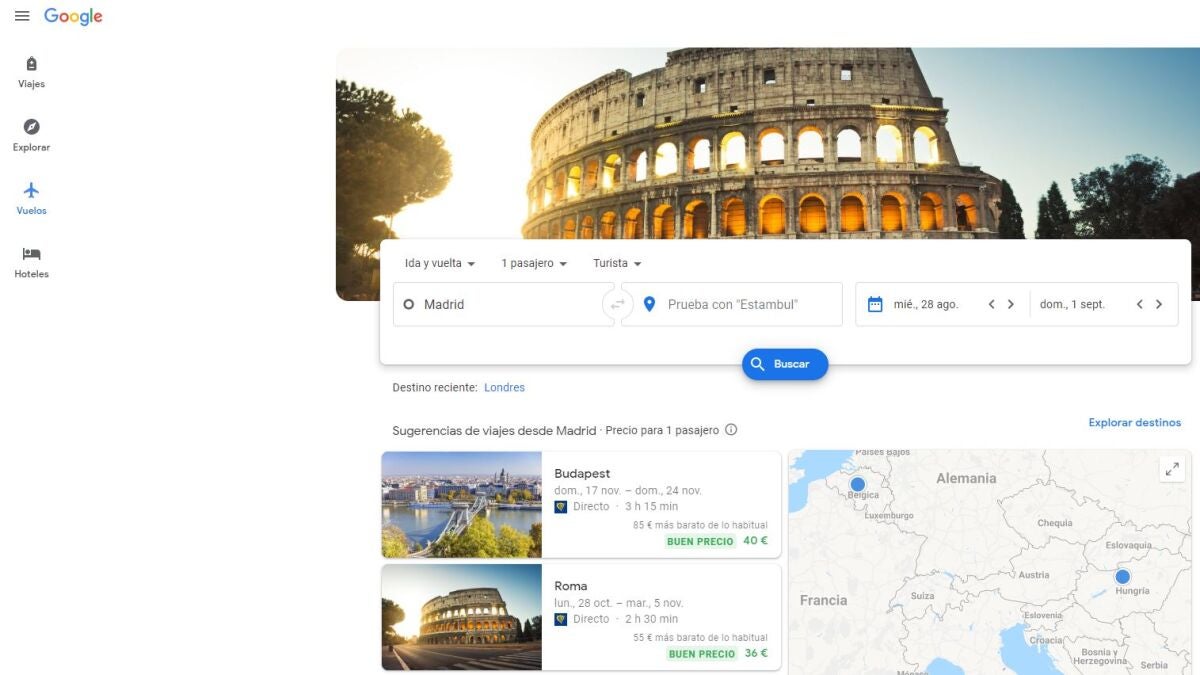Go to the Hoteles section
The width and height of the screenshot is (1200, 675).
(31, 262)
